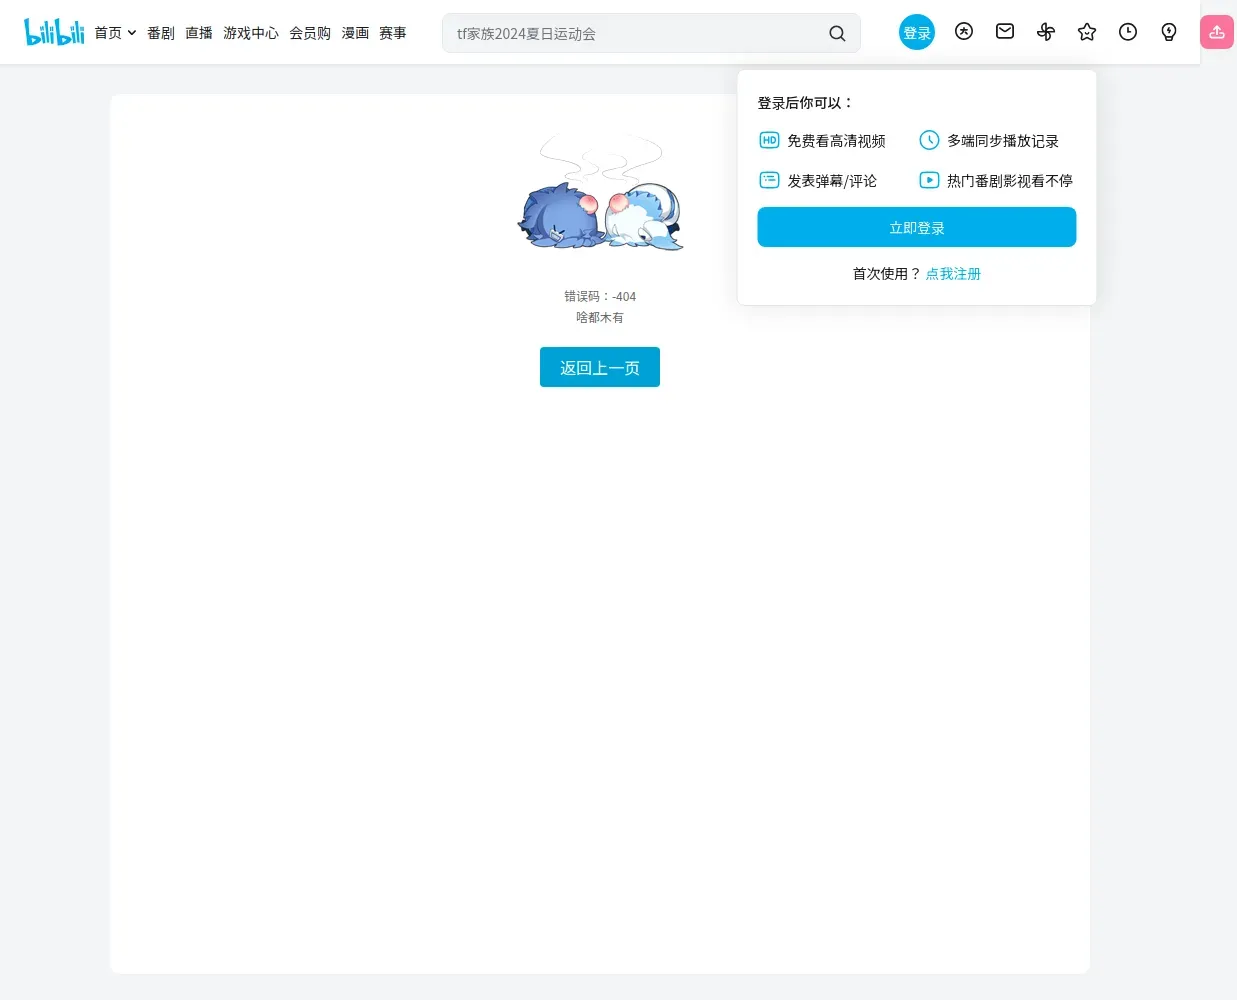Open the creation center lightbulb icon
The image size is (1237, 1000).
1169,32
